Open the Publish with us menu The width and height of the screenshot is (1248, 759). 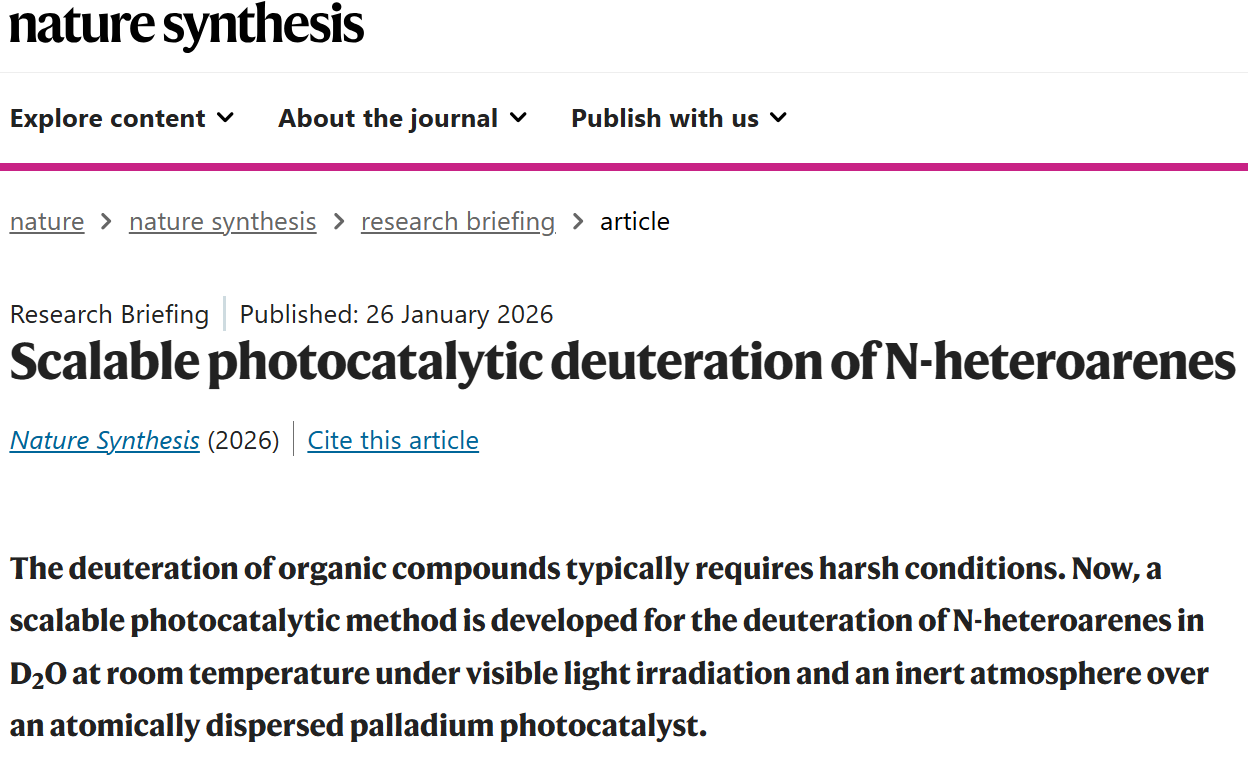(x=665, y=118)
